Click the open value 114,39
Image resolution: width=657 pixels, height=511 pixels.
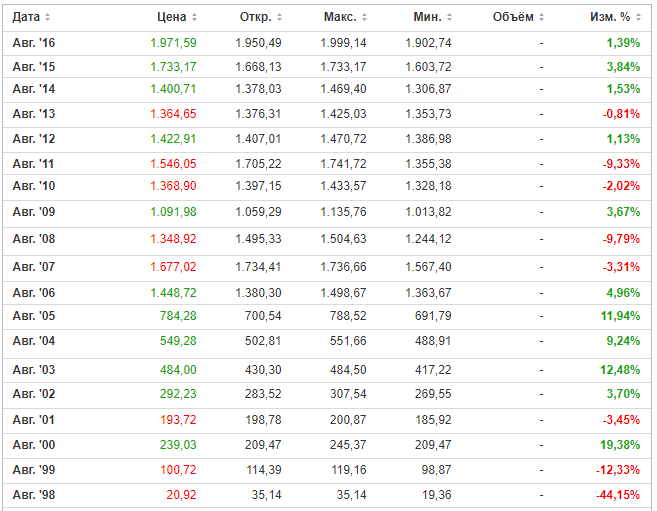coord(264,470)
